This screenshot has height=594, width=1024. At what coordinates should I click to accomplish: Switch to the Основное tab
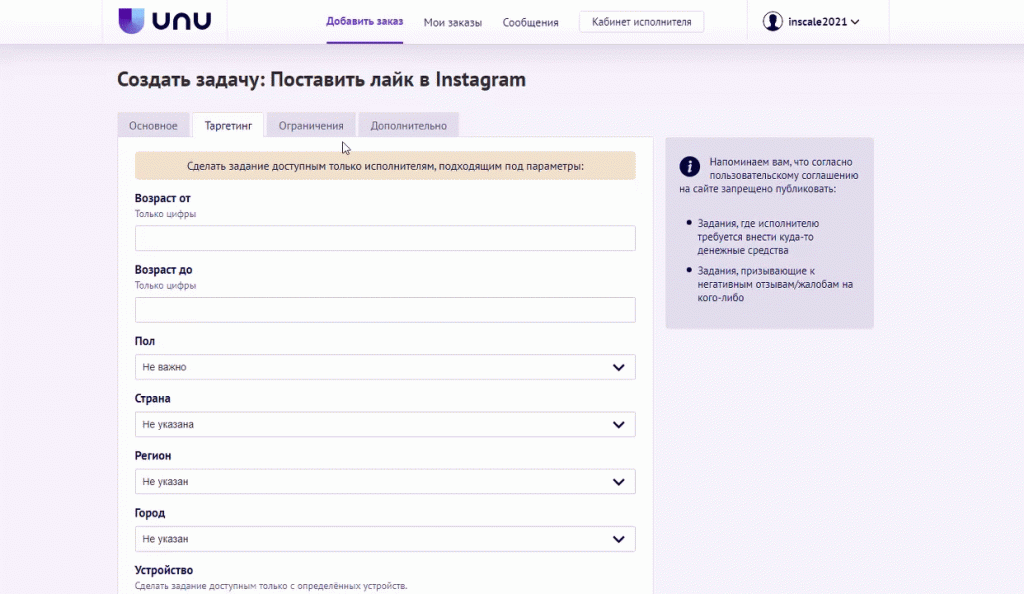pos(153,126)
